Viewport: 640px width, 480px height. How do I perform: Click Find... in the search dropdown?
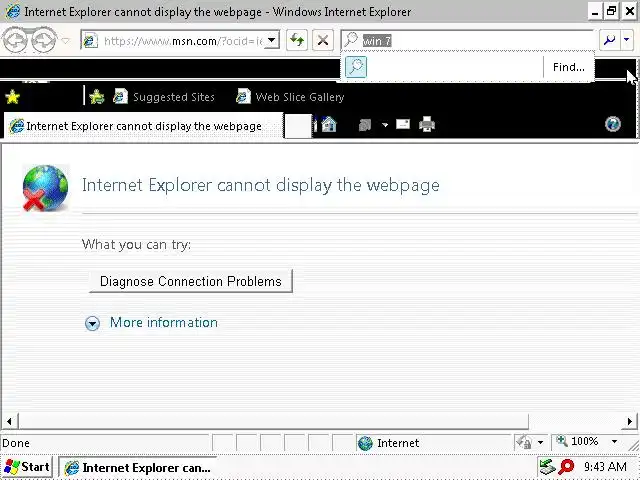[569, 67]
